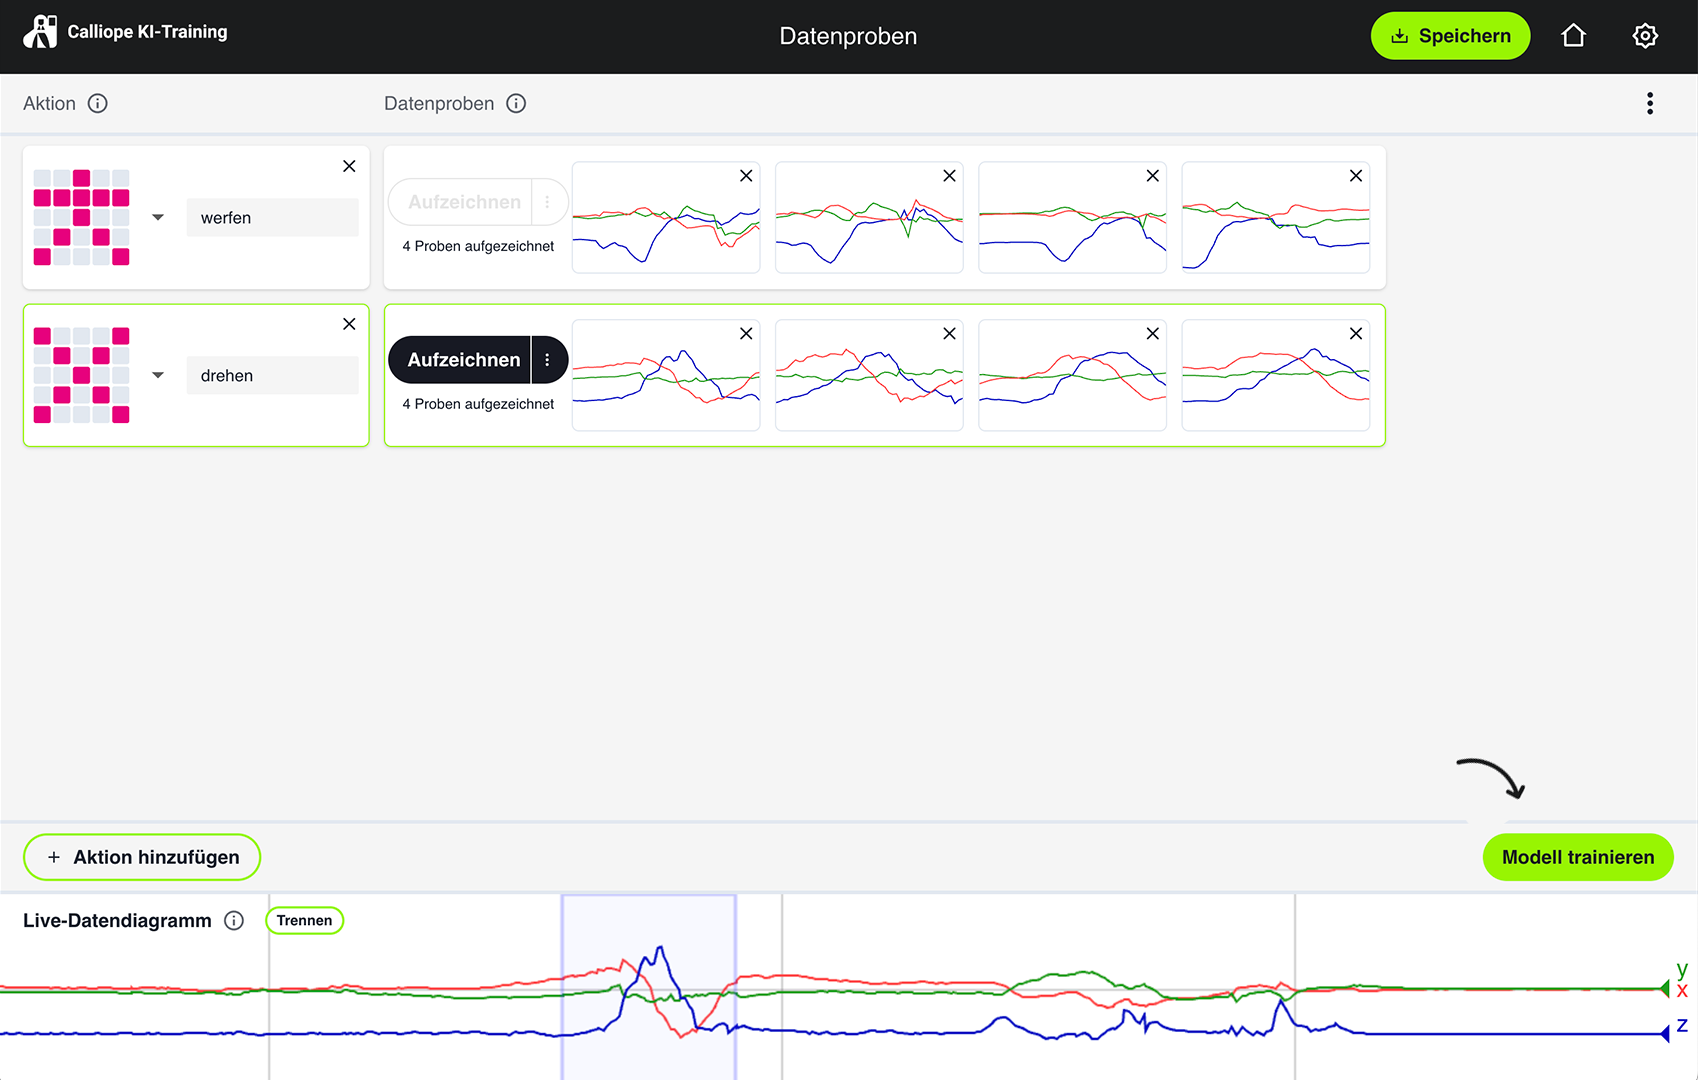Remove first werfen data sample
The image size is (1698, 1080).
(746, 176)
